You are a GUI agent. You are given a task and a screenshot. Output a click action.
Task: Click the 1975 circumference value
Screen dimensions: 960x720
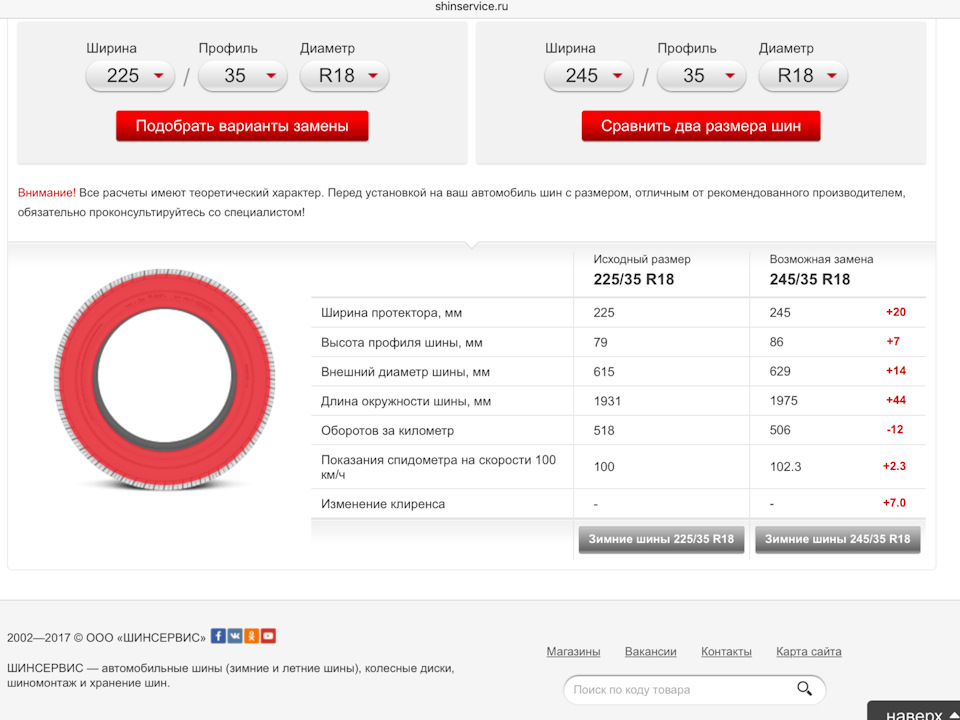click(784, 401)
